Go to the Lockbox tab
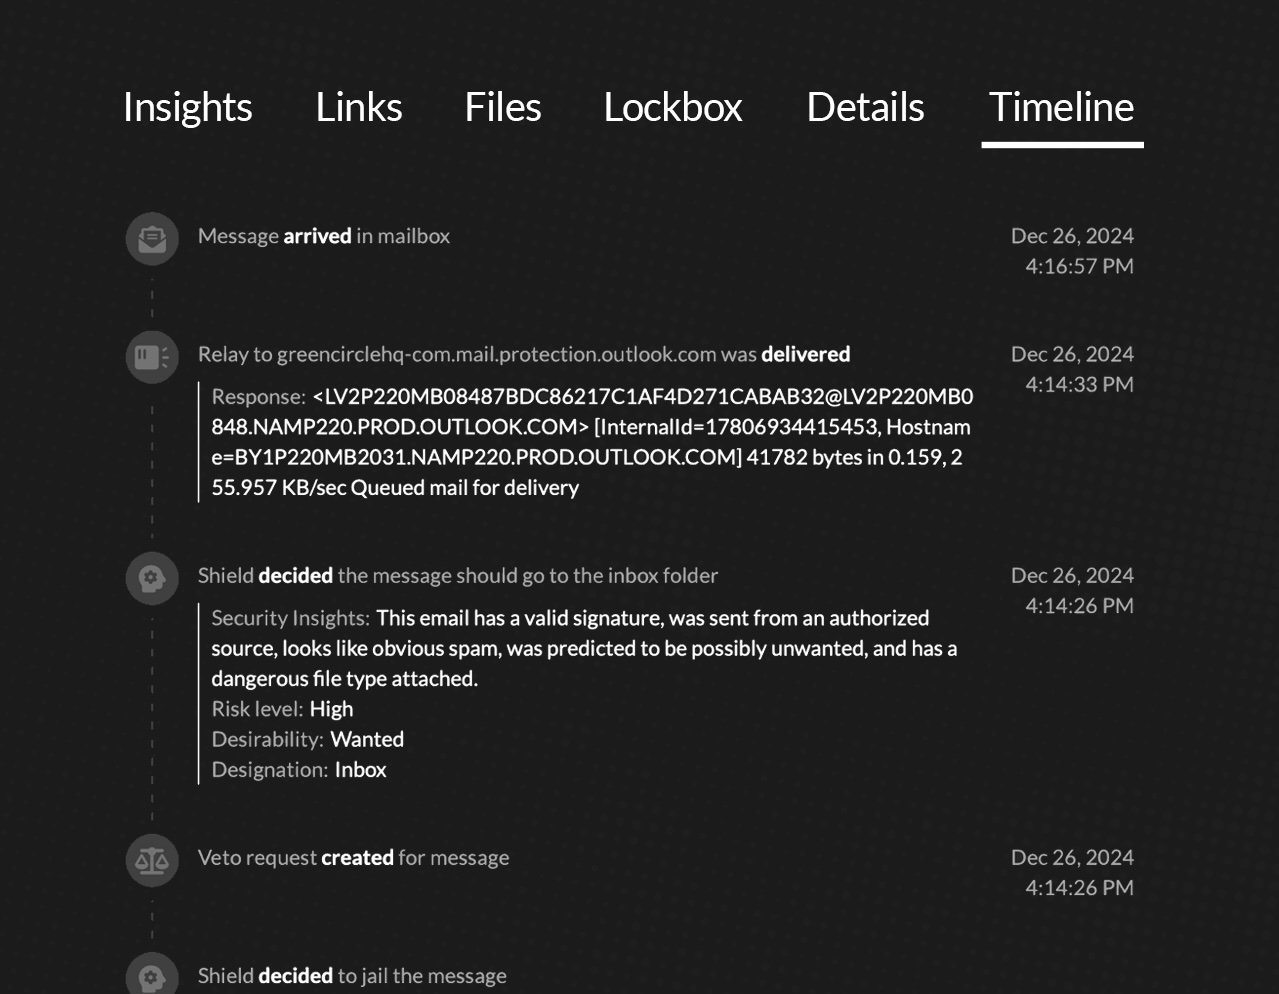 (673, 107)
